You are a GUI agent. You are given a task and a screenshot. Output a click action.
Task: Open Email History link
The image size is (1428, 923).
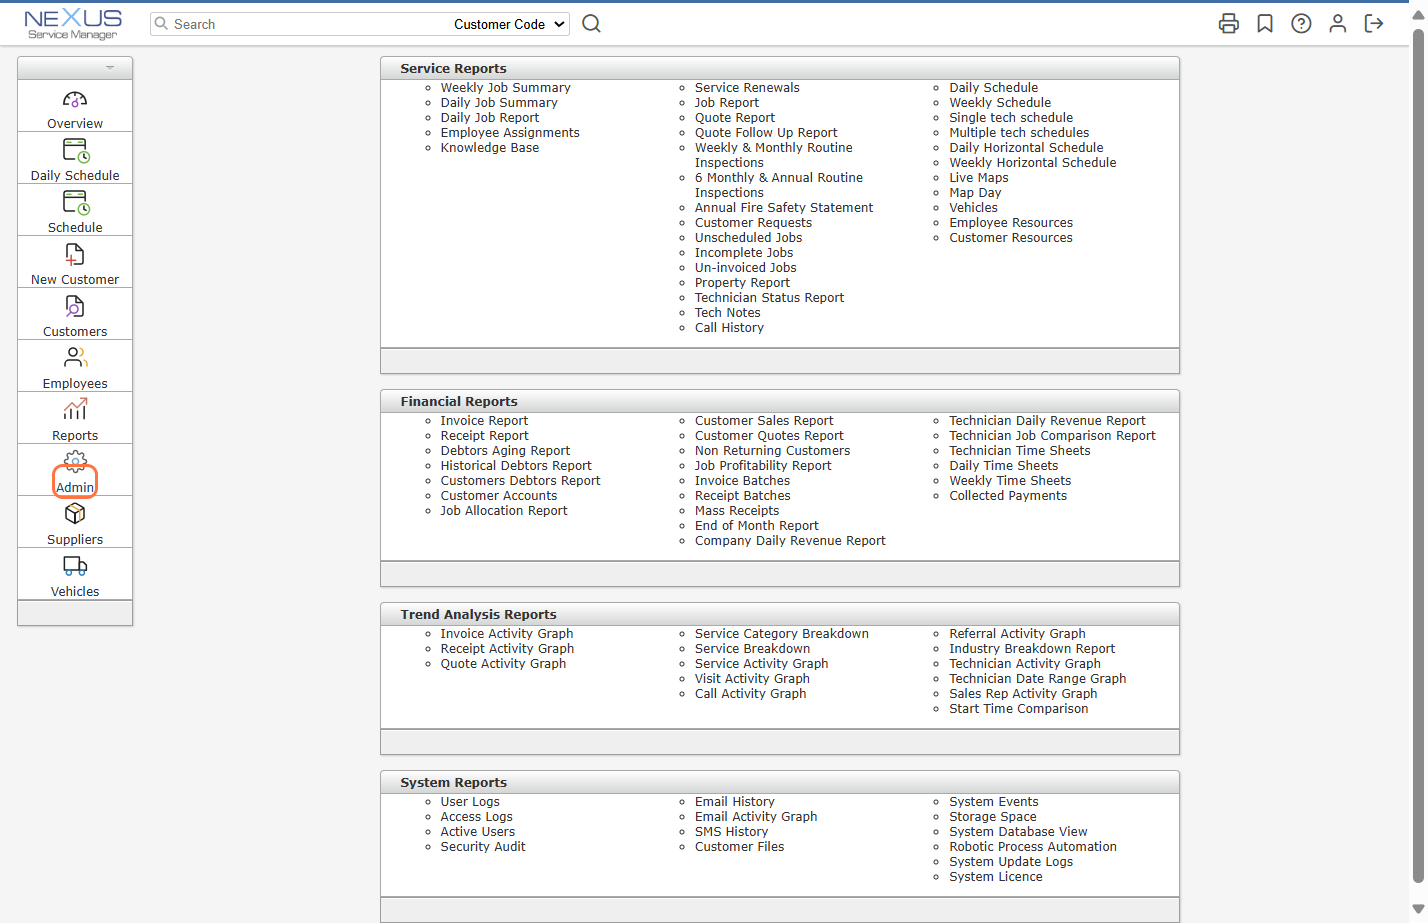tap(735, 802)
